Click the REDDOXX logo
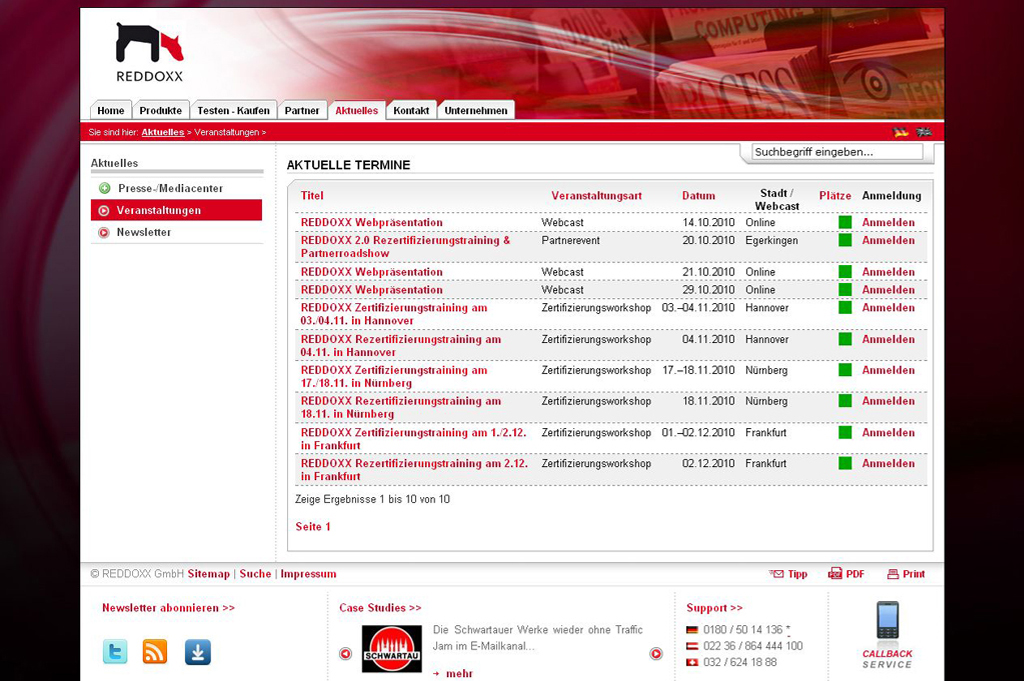 click(x=150, y=52)
